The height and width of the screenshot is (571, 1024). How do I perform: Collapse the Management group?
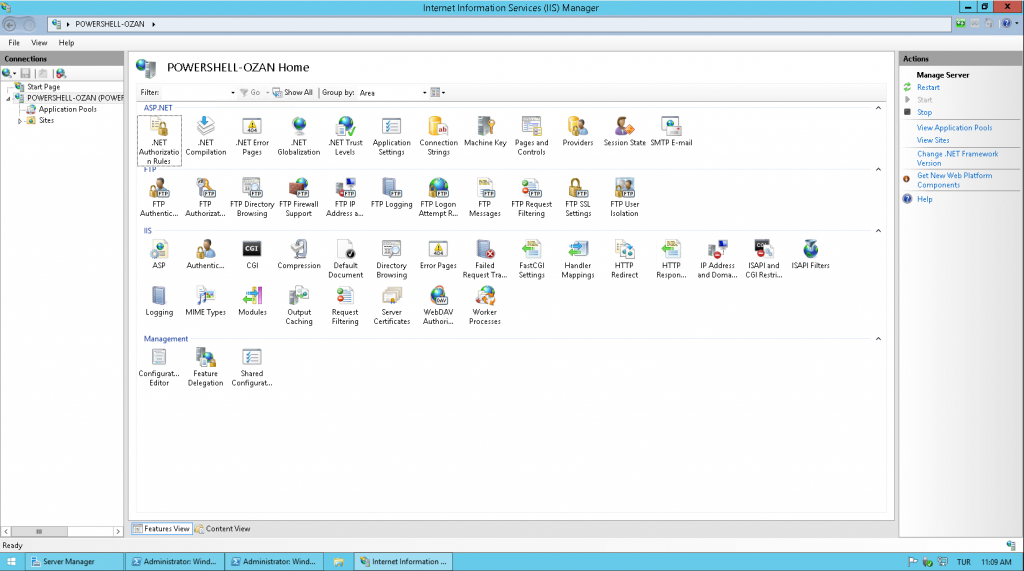(x=878, y=338)
